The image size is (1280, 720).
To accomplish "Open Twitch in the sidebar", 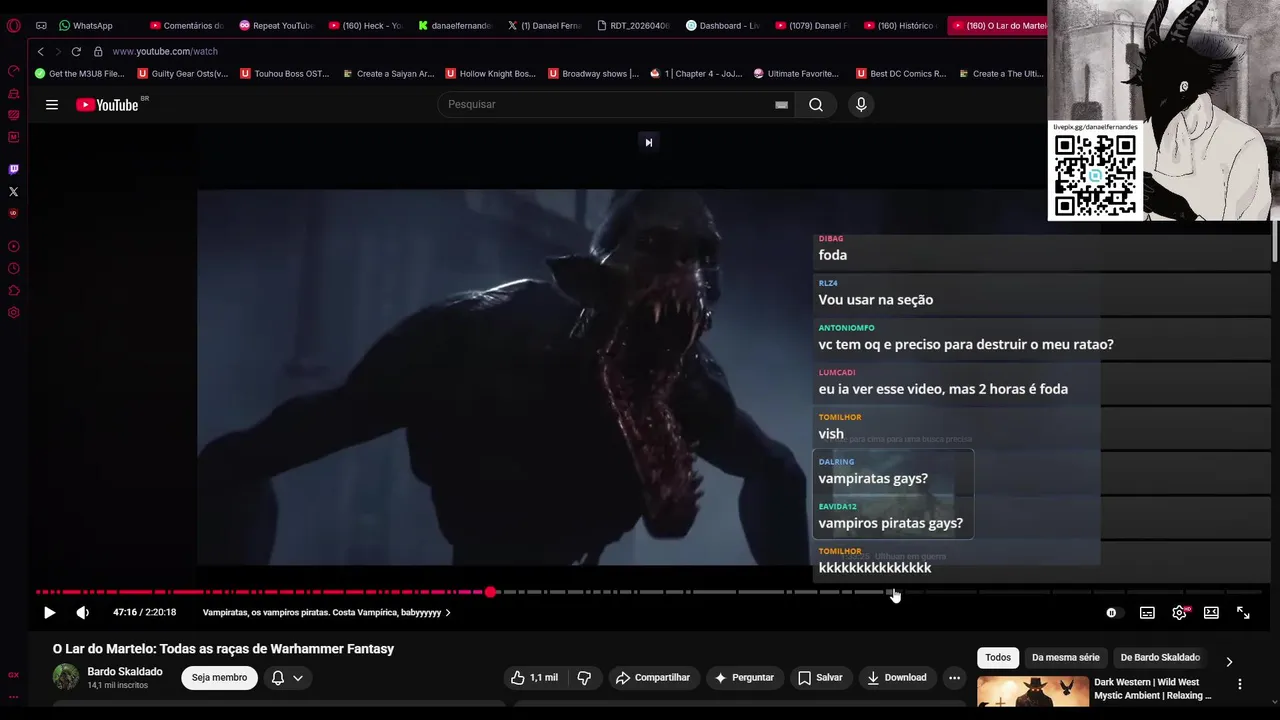I will 13,169.
